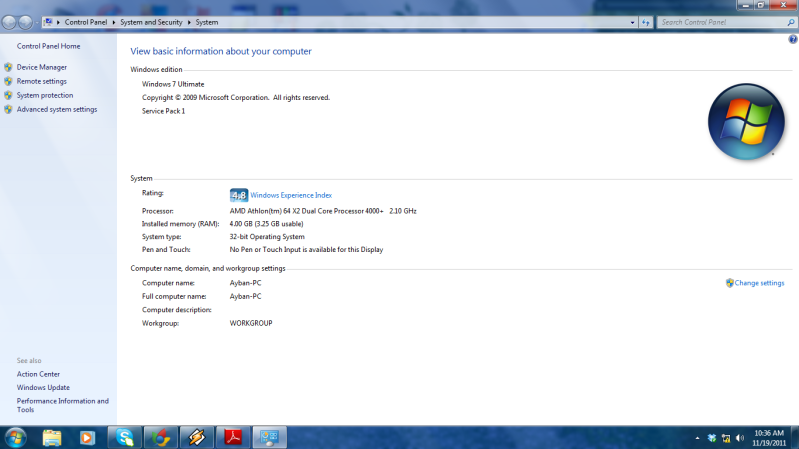The width and height of the screenshot is (799, 449).
Task: Click the volume speaker tray icon
Action: [x=740, y=438]
